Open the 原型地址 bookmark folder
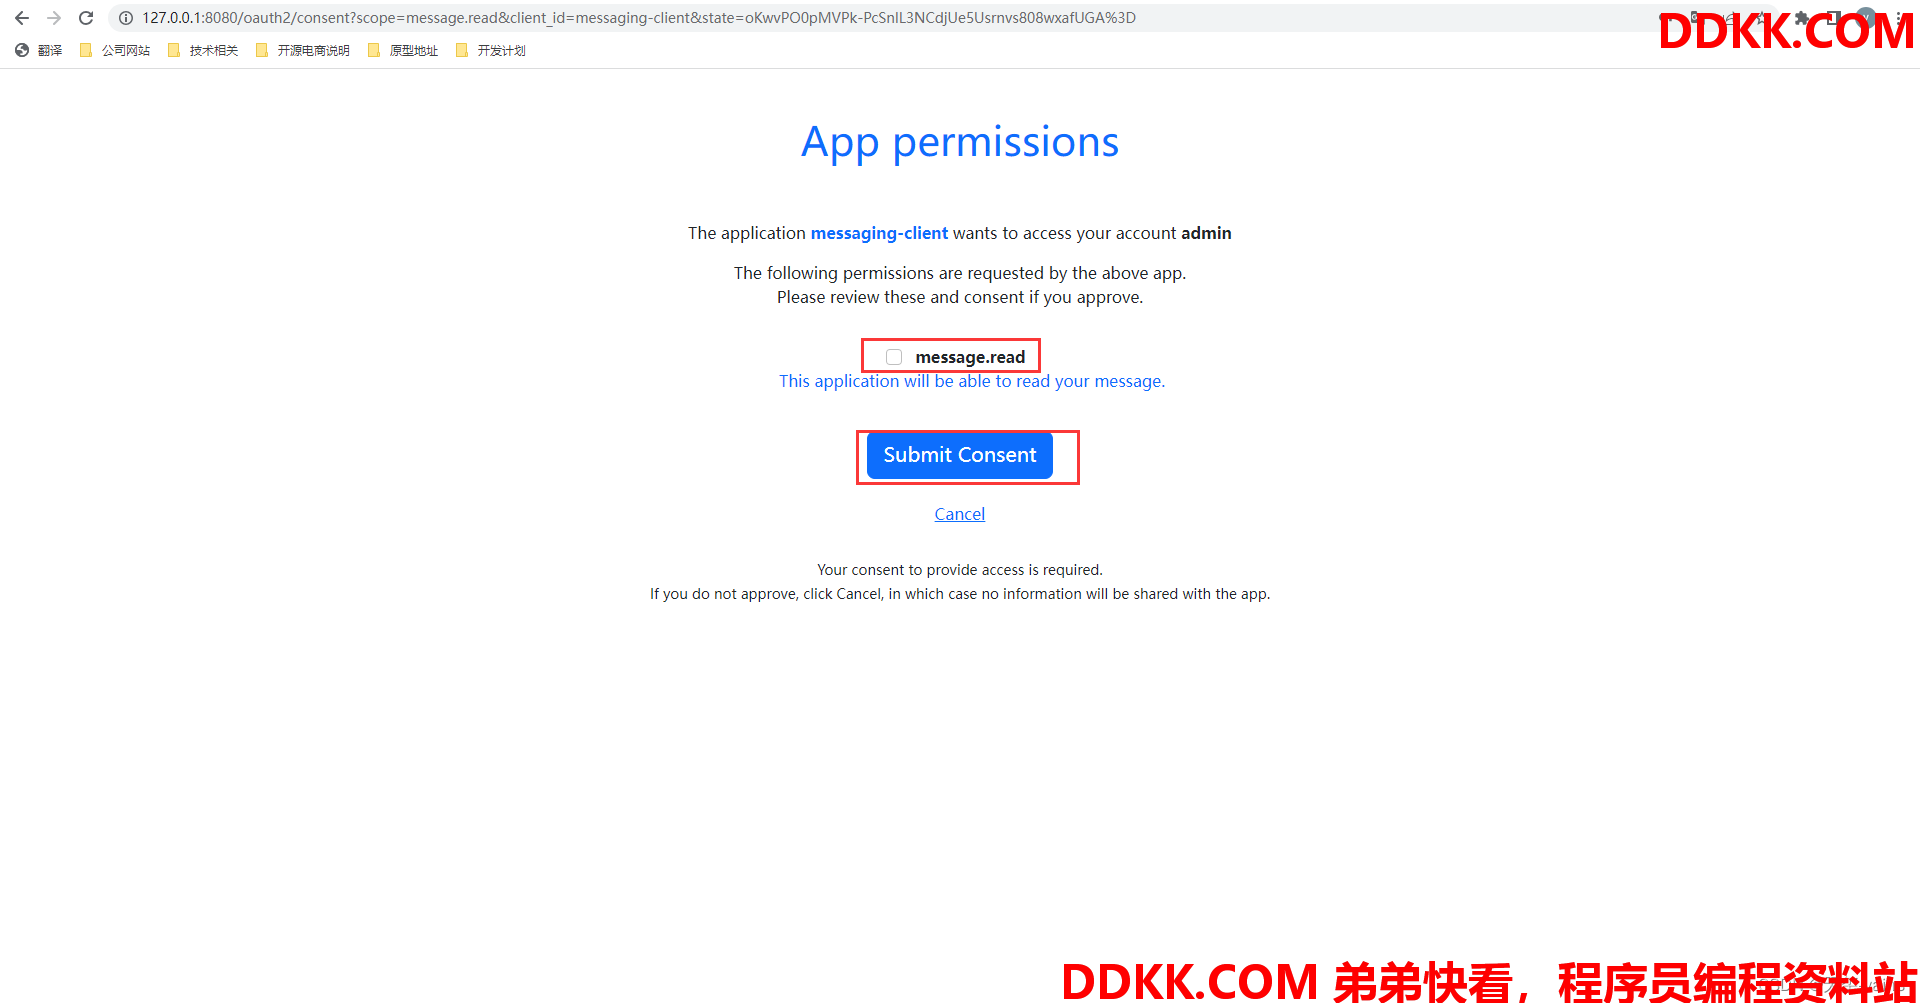The image size is (1920, 1003). (x=403, y=50)
